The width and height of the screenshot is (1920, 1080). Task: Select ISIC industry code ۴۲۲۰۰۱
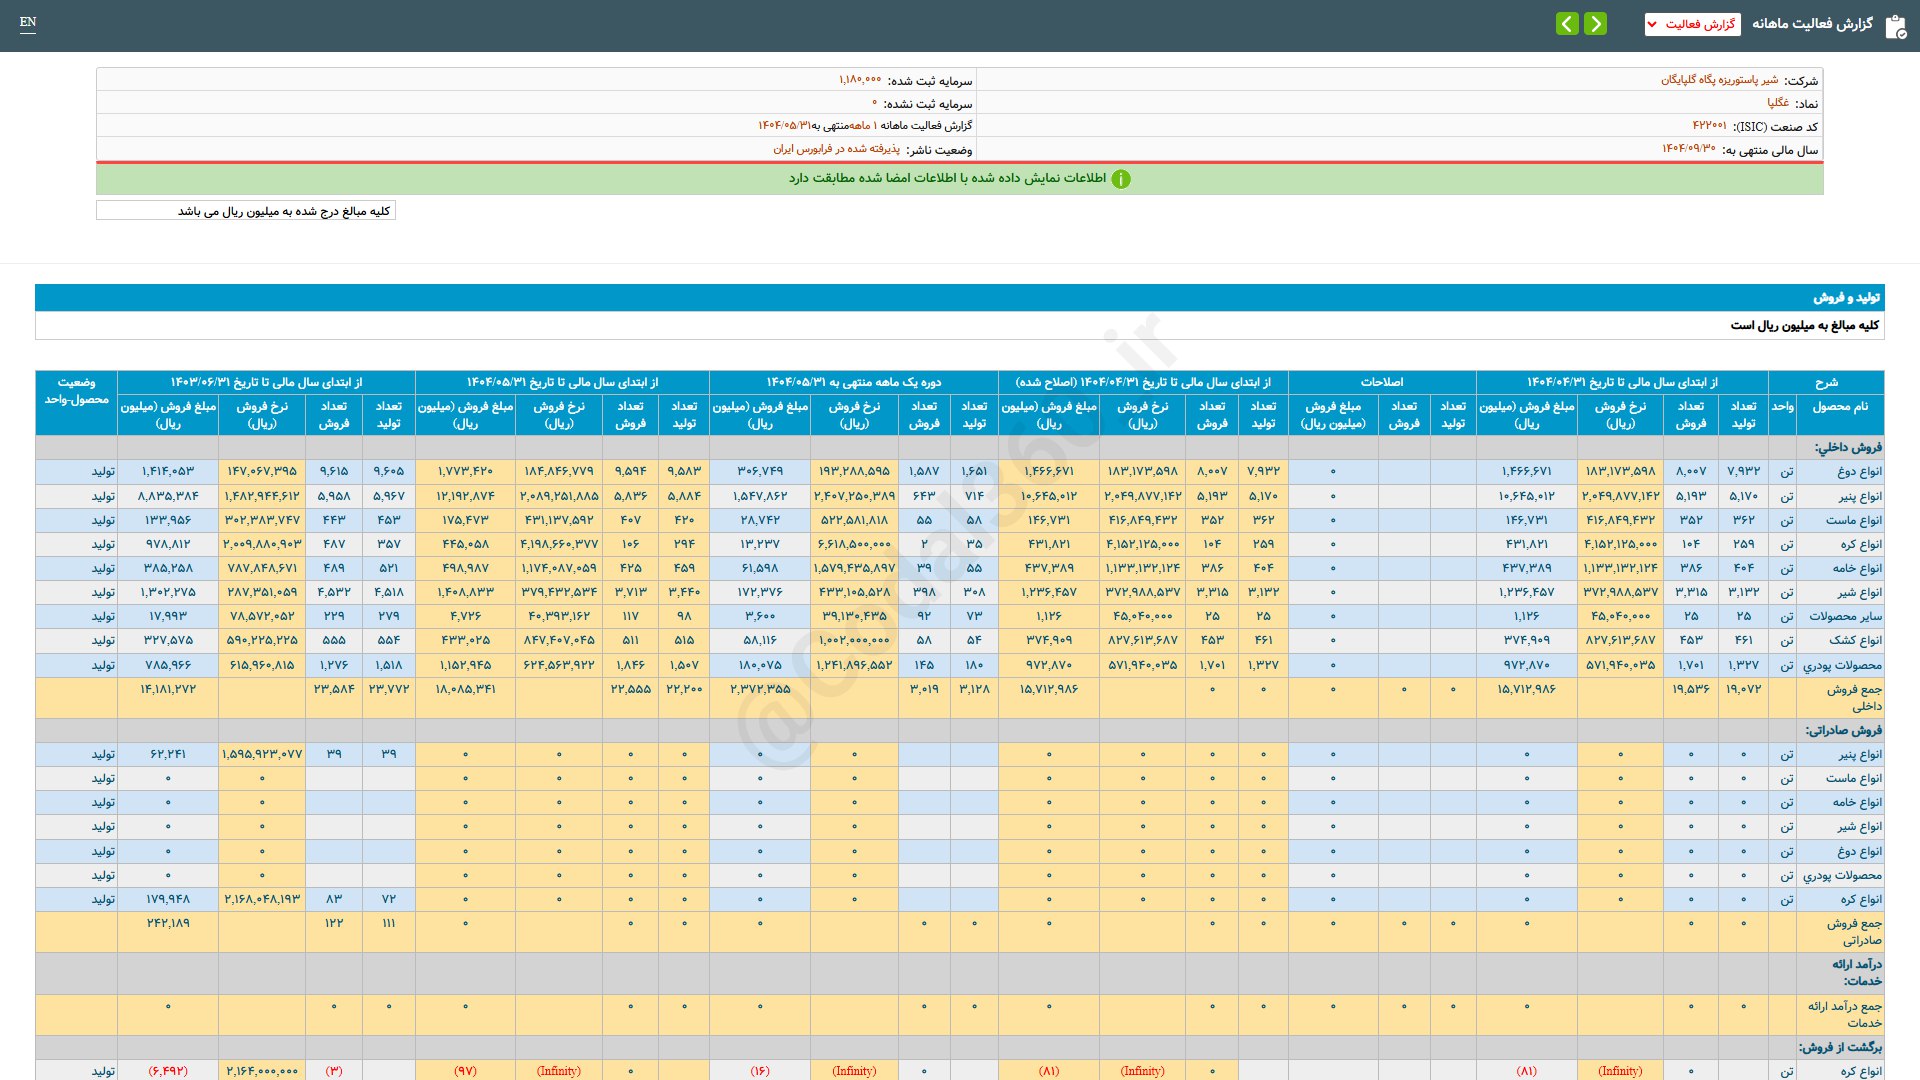[1709, 126]
